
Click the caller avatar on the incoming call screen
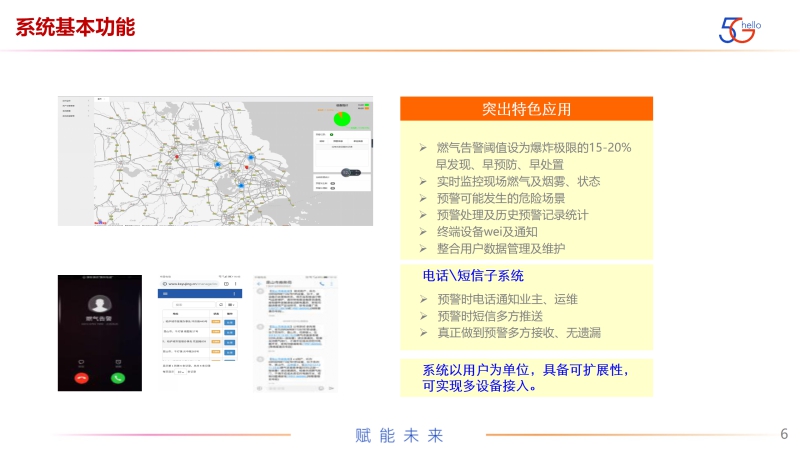click(x=99, y=302)
